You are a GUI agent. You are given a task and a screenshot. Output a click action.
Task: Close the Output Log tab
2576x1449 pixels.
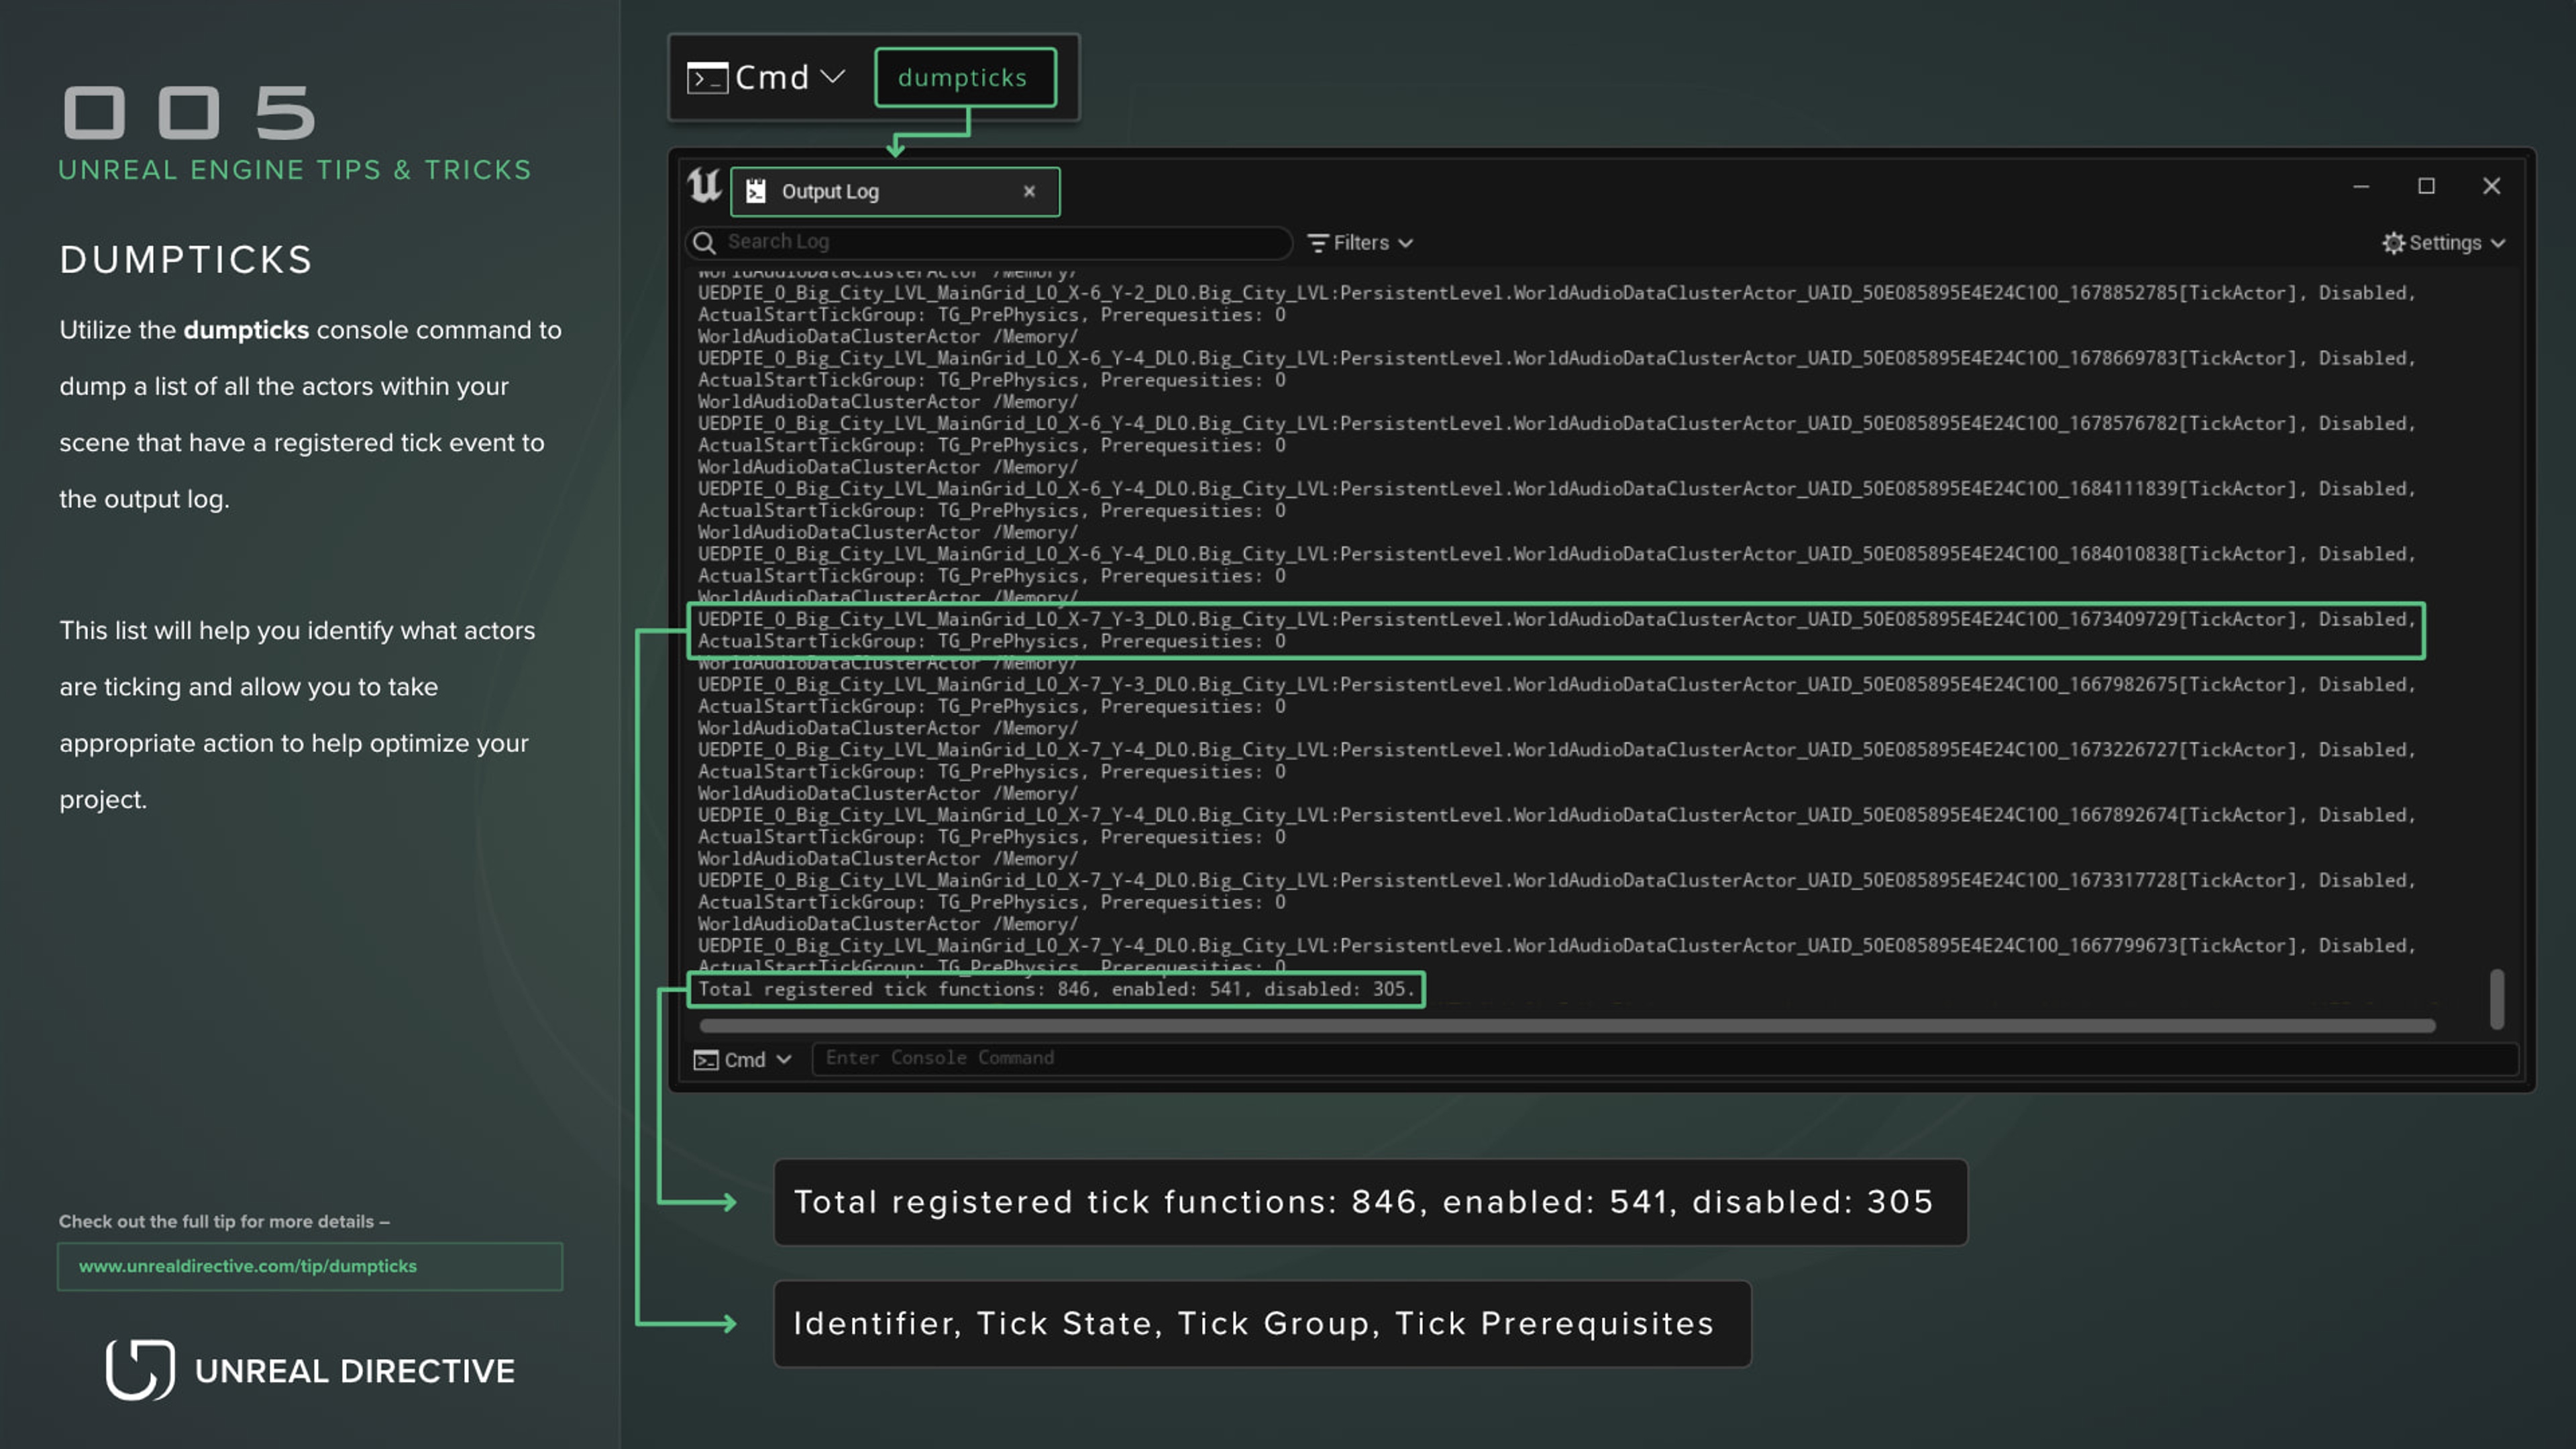(1029, 191)
